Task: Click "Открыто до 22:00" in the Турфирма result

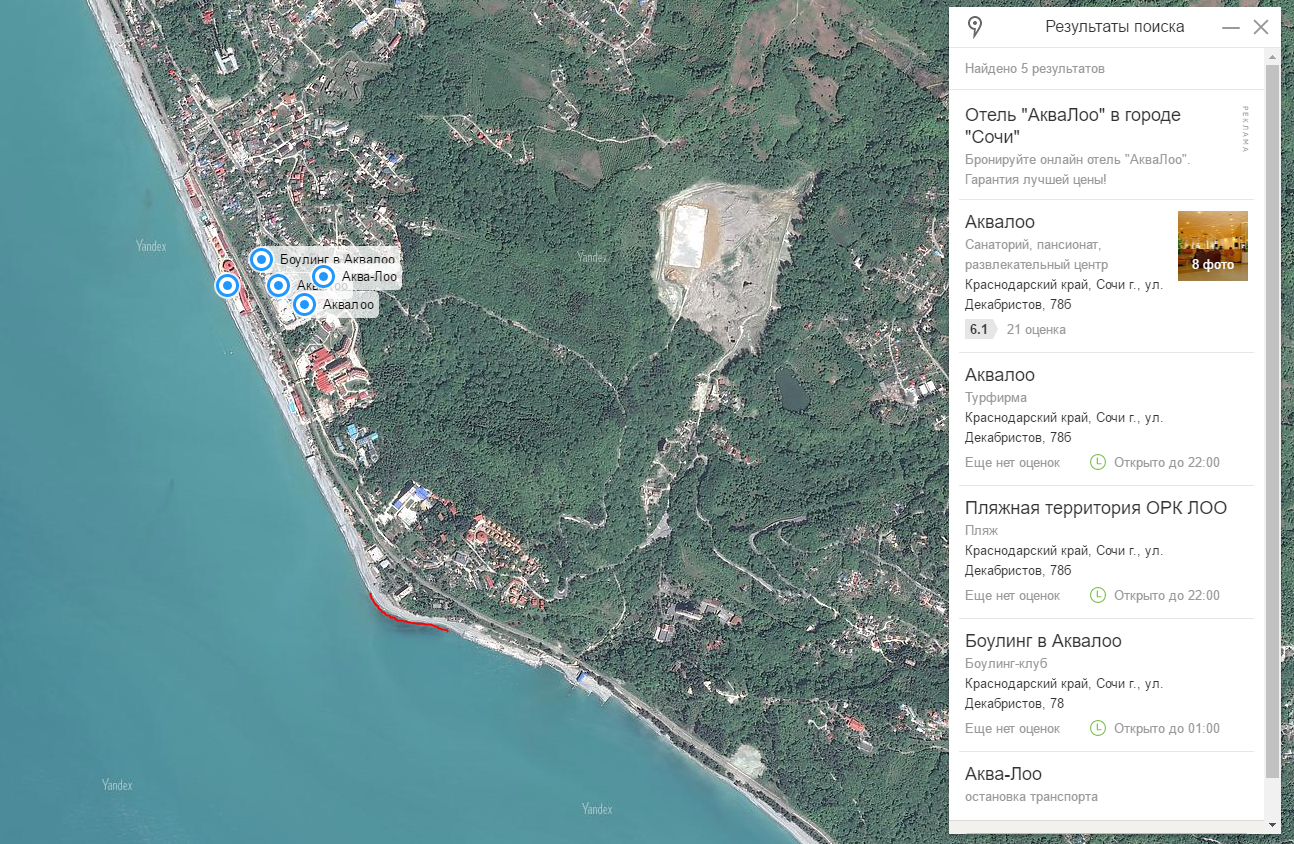Action: pyautogui.click(x=1167, y=462)
